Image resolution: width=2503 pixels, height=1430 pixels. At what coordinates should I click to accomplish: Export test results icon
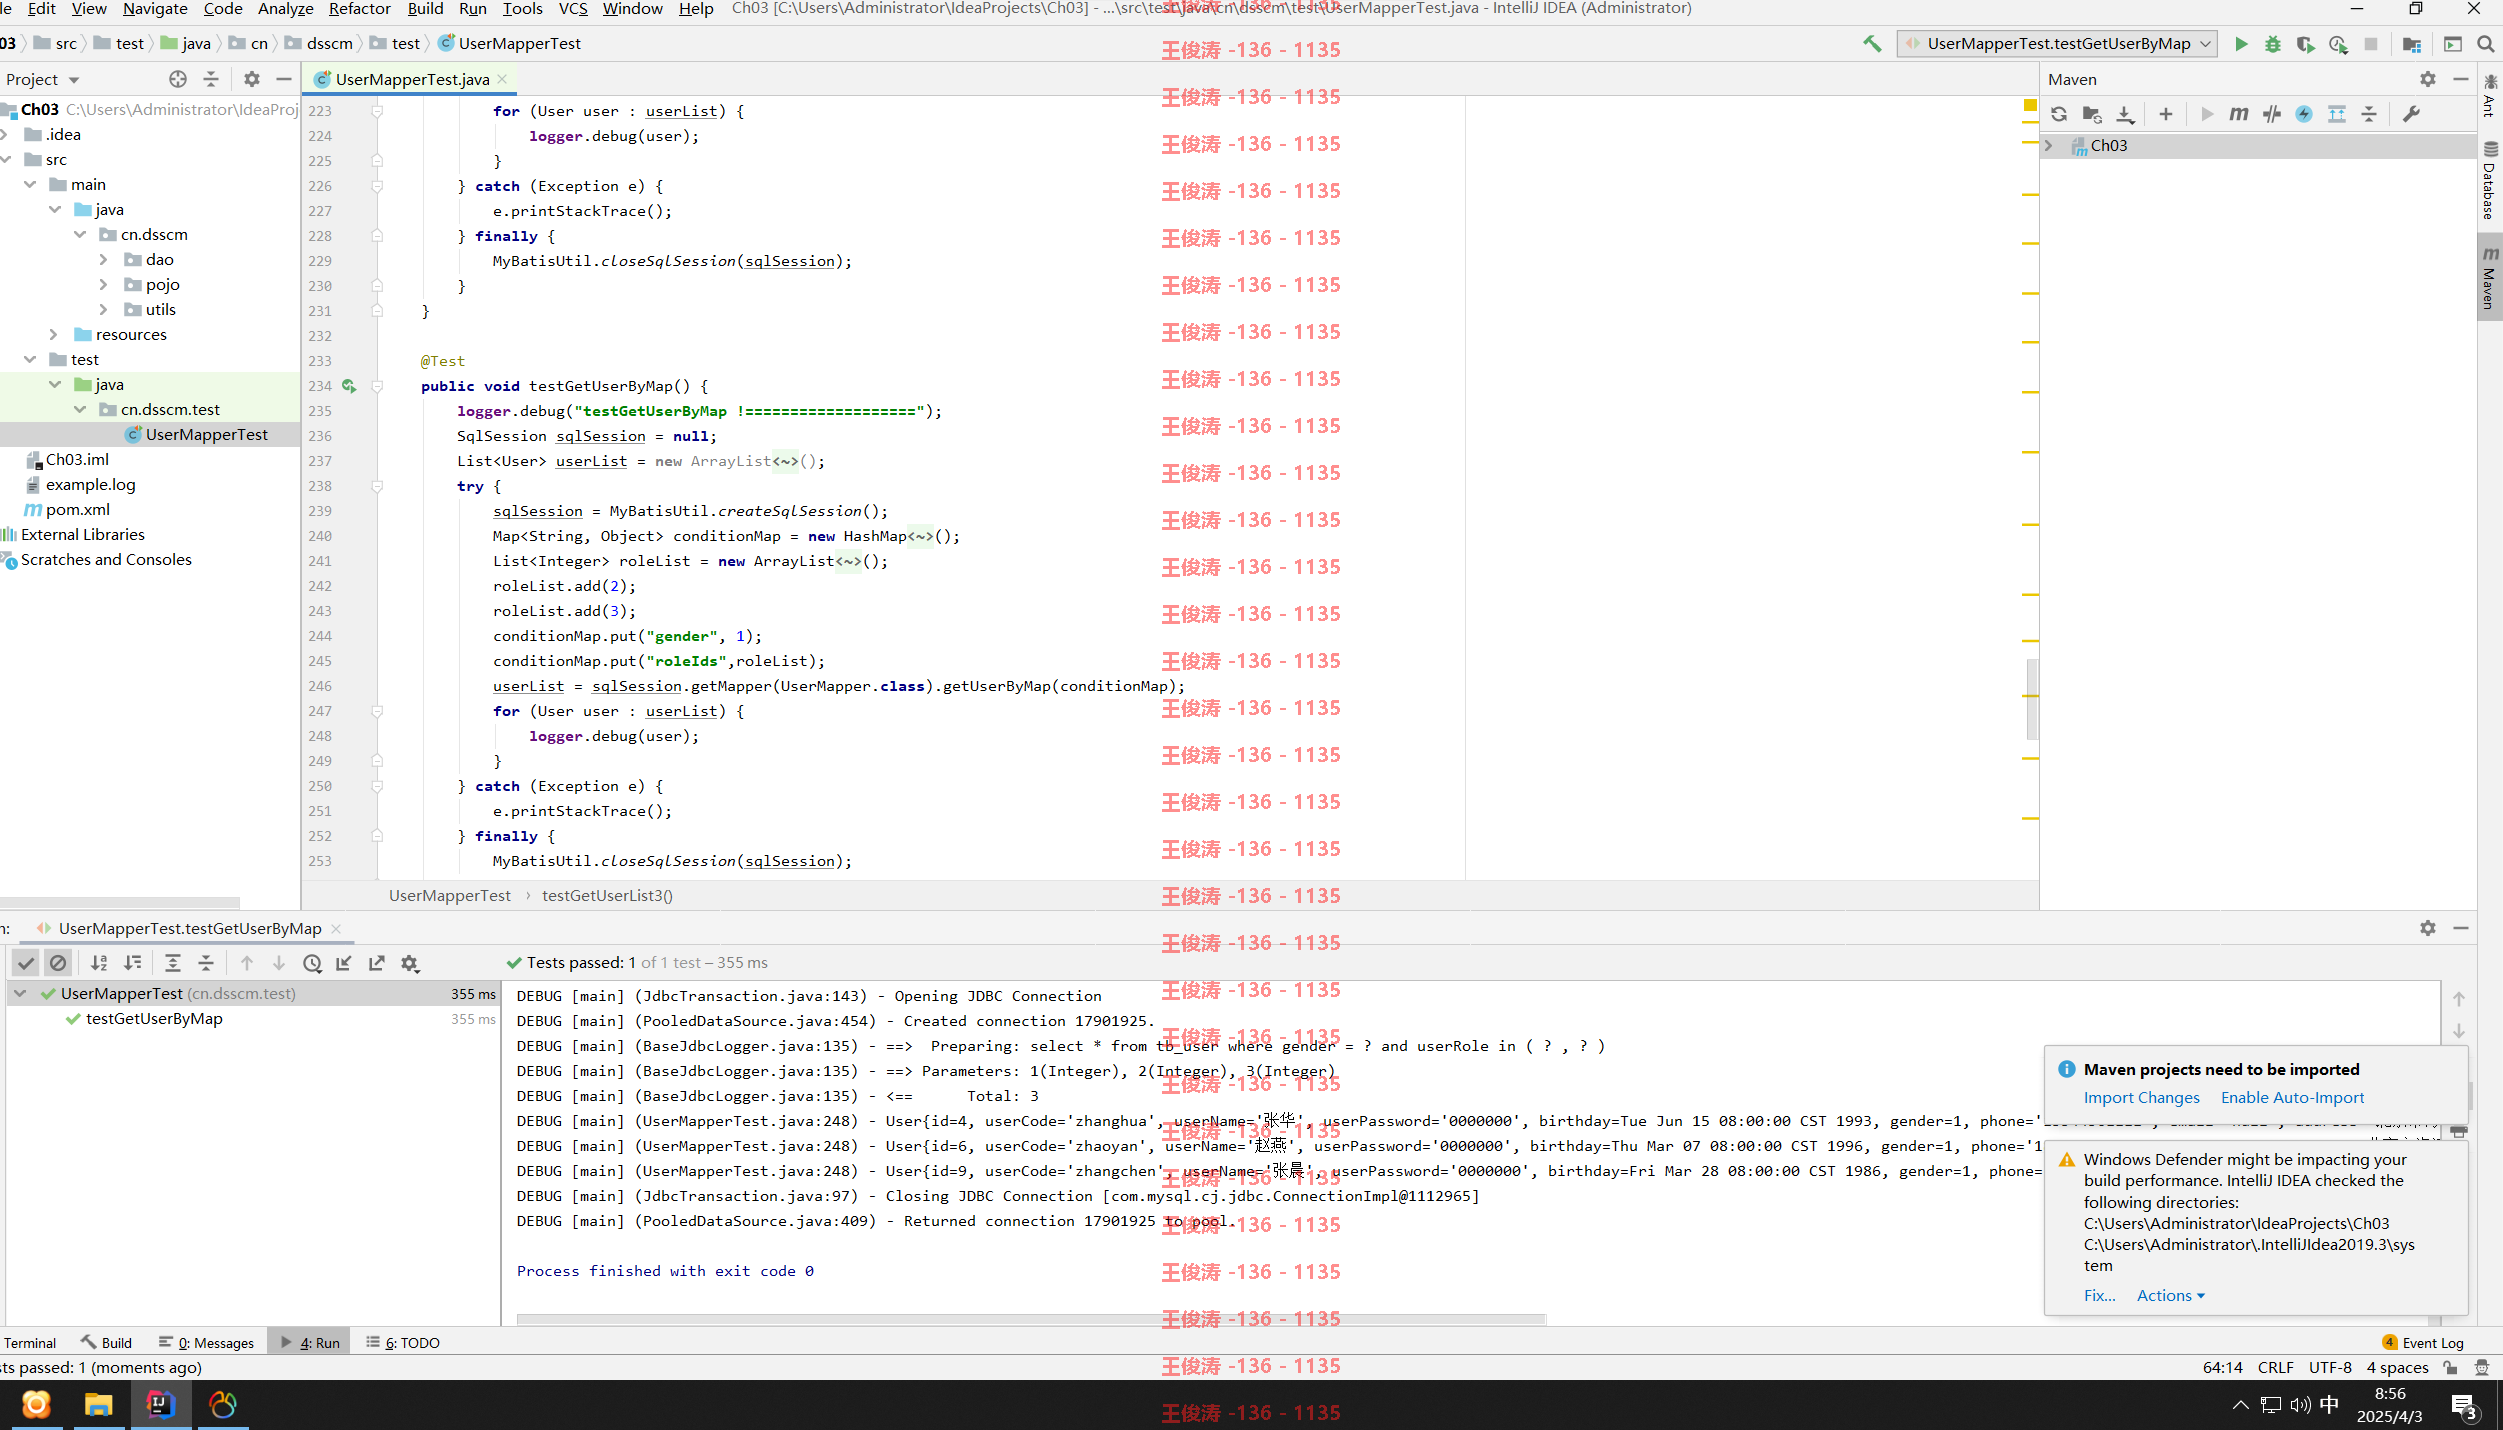tap(377, 963)
